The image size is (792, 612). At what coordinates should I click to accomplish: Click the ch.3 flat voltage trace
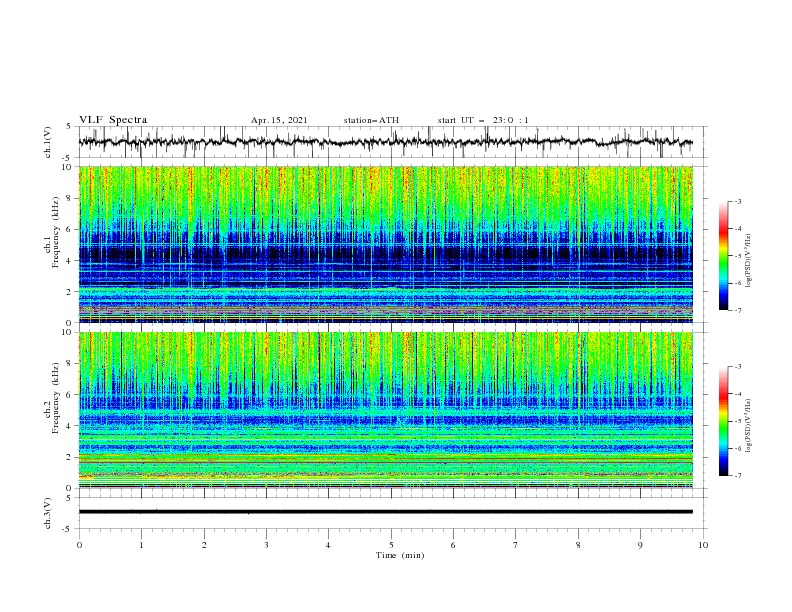(x=386, y=512)
